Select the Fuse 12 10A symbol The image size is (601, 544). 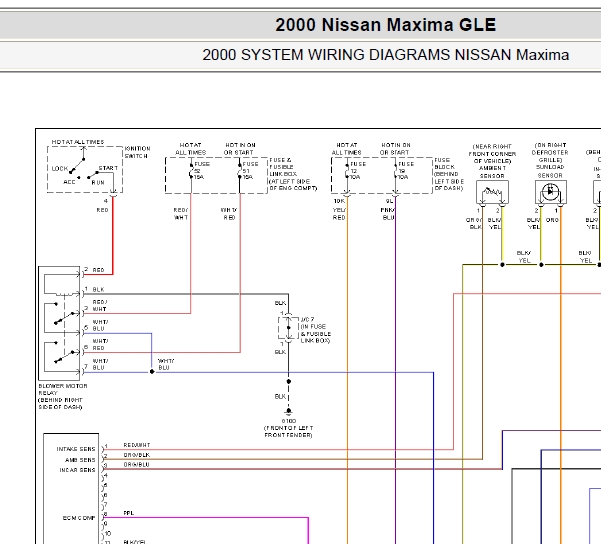[x=347, y=171]
